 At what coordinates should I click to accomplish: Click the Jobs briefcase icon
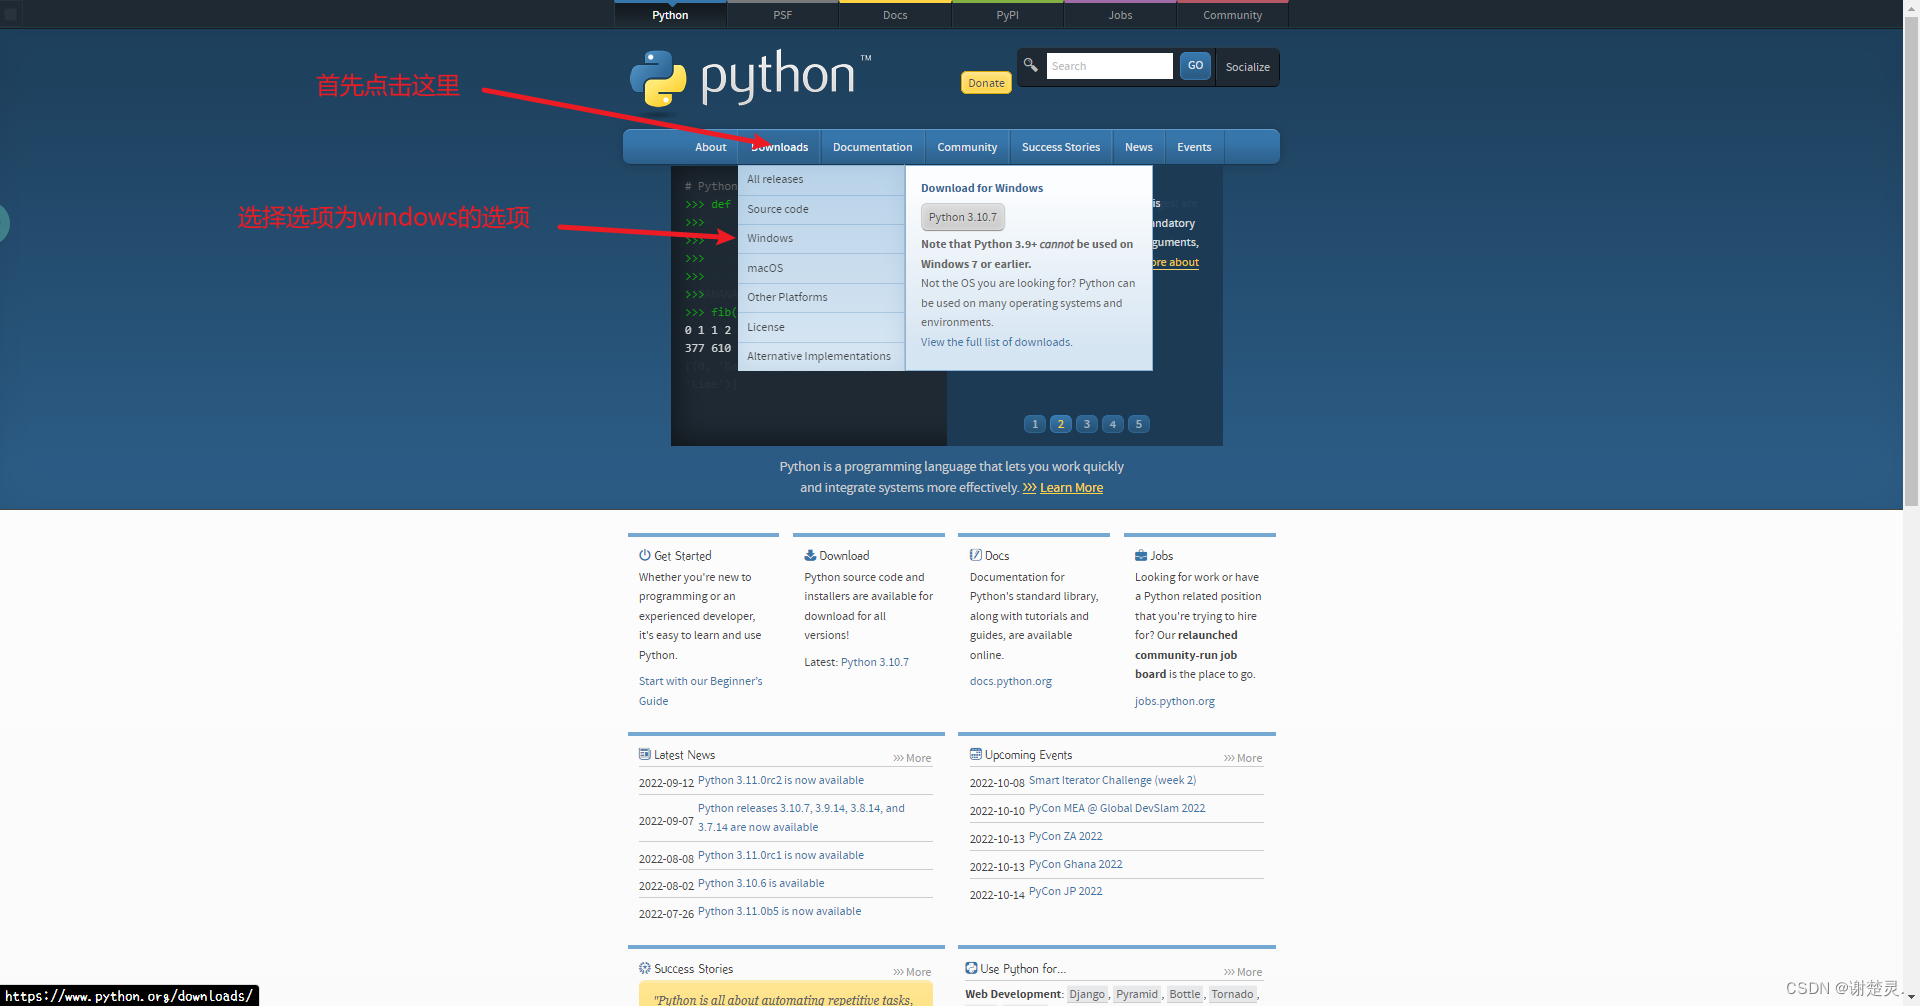[x=1141, y=555]
